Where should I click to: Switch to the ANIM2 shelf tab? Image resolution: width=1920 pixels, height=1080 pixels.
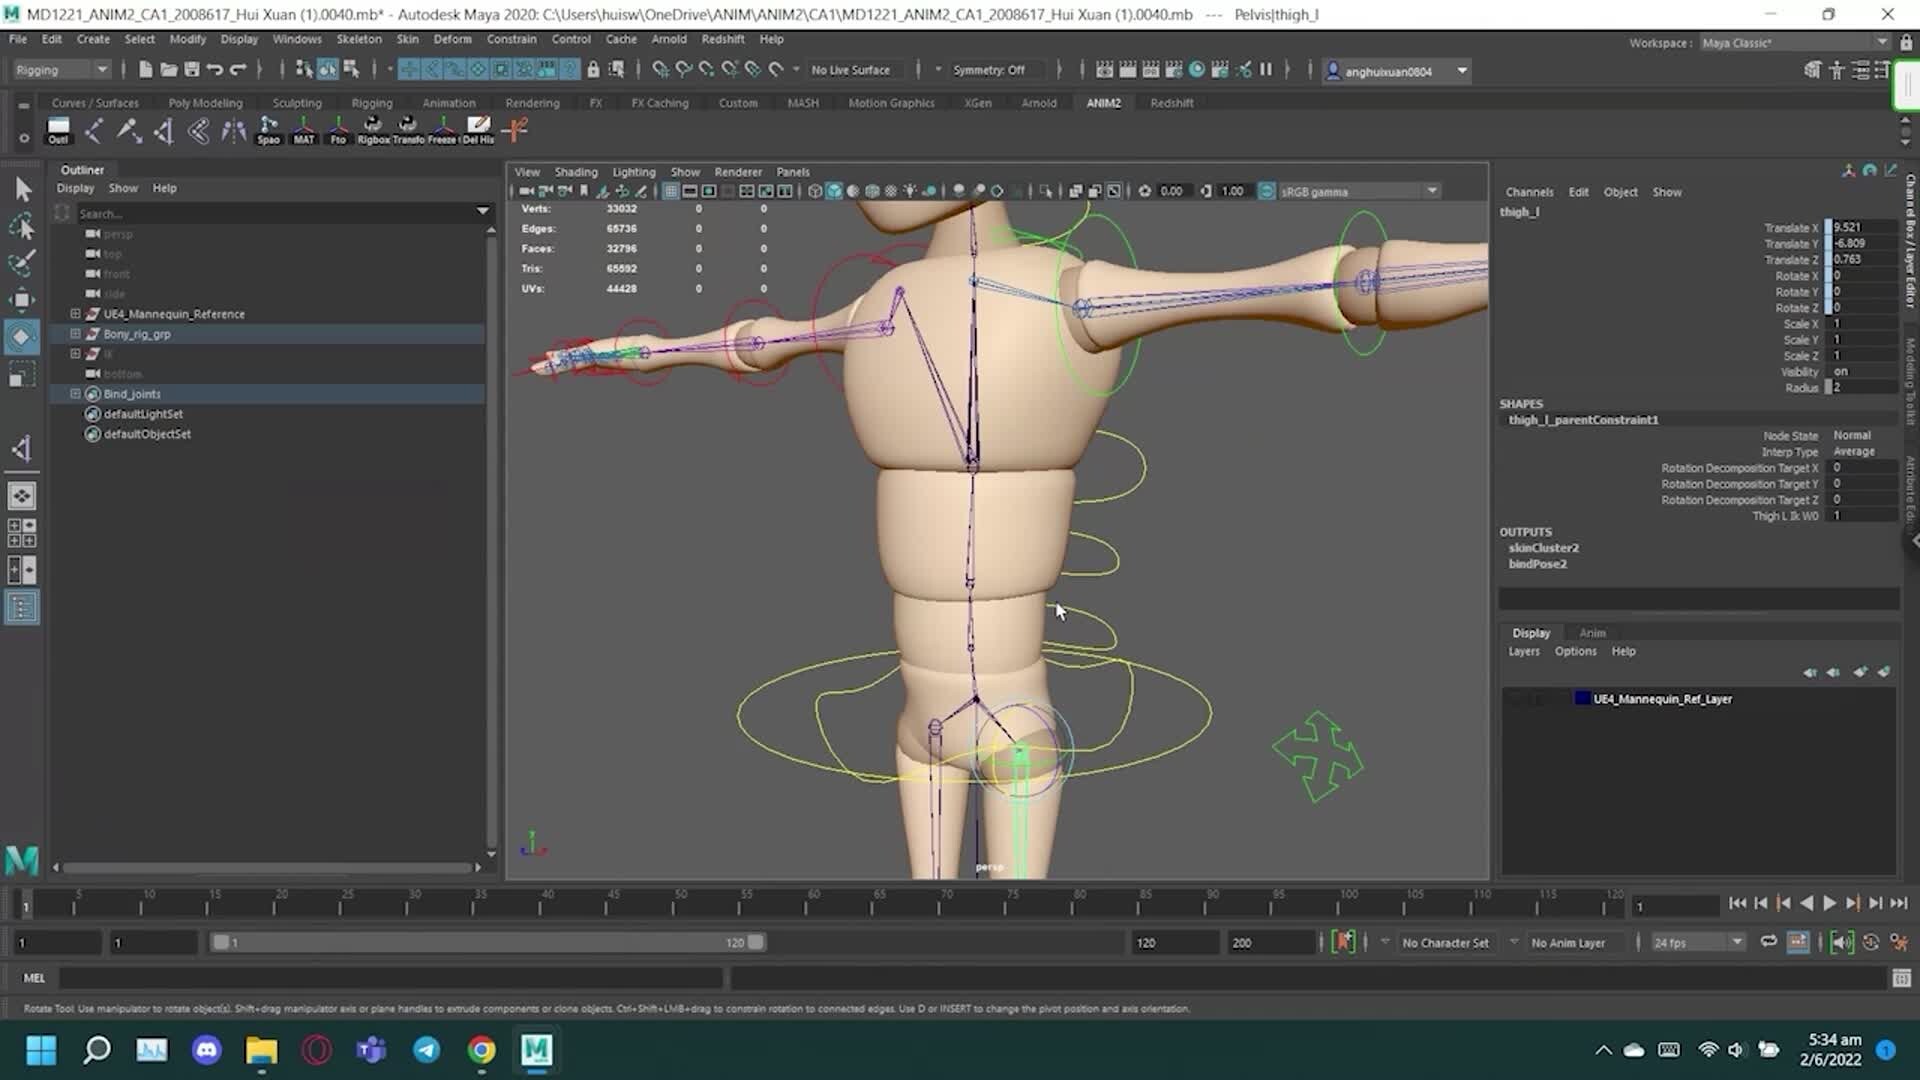(1103, 103)
